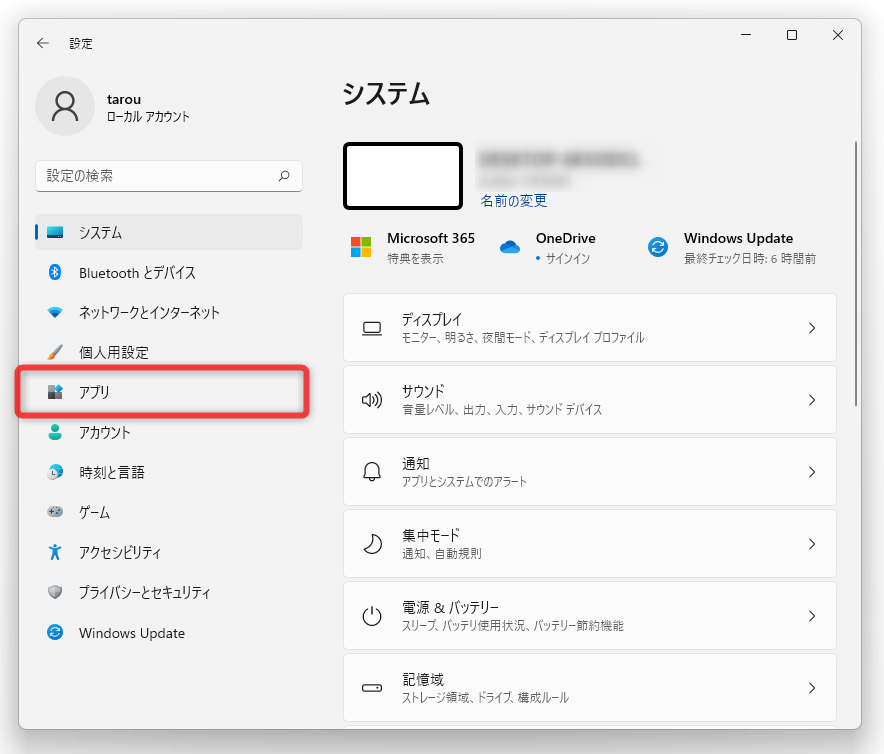Click the 電源 & バッテリー power icon

point(372,616)
